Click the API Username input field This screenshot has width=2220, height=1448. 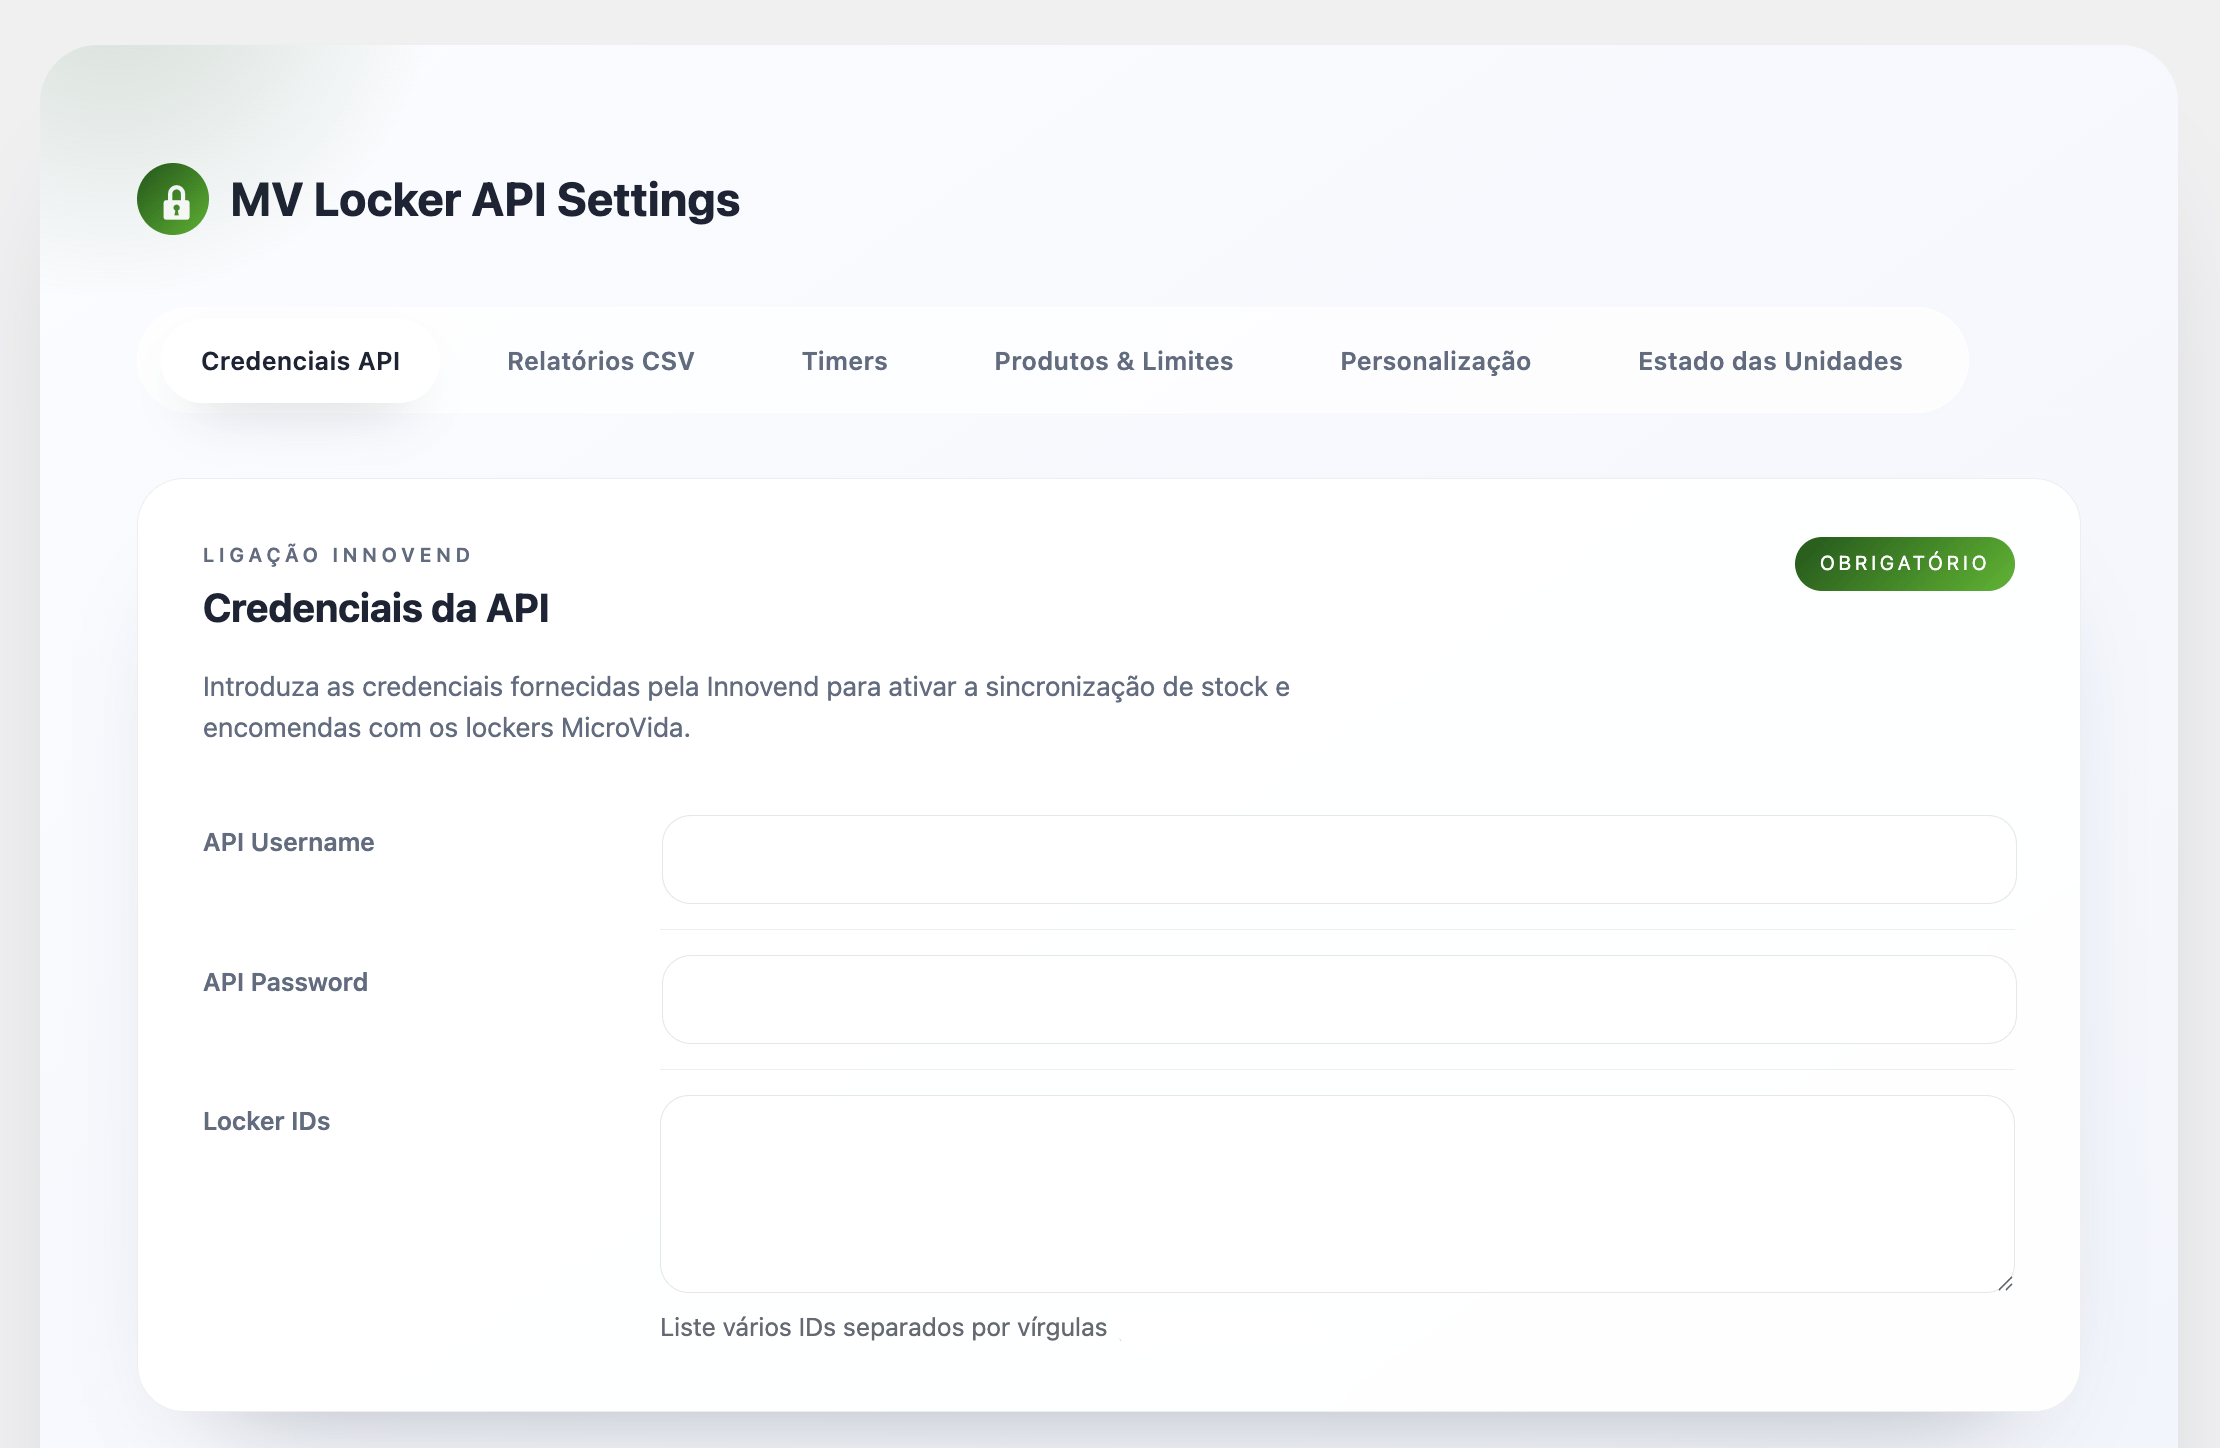(x=1338, y=859)
